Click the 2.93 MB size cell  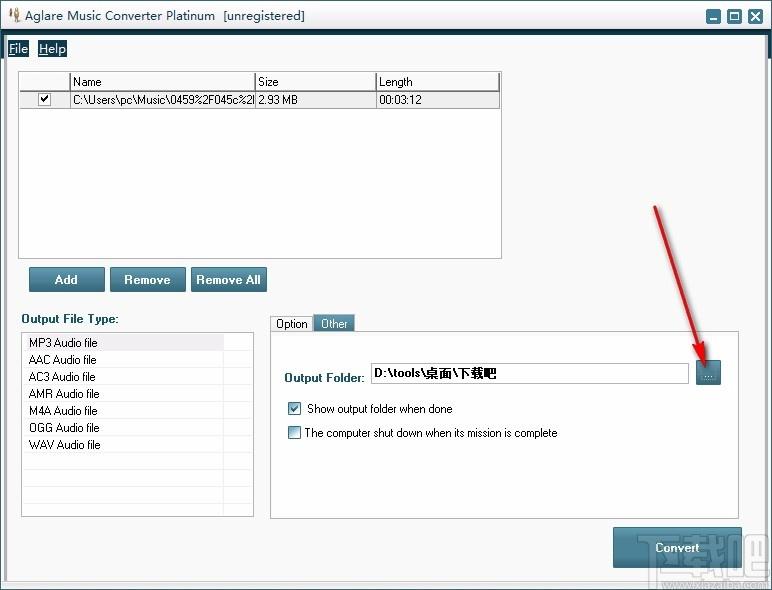pos(315,100)
